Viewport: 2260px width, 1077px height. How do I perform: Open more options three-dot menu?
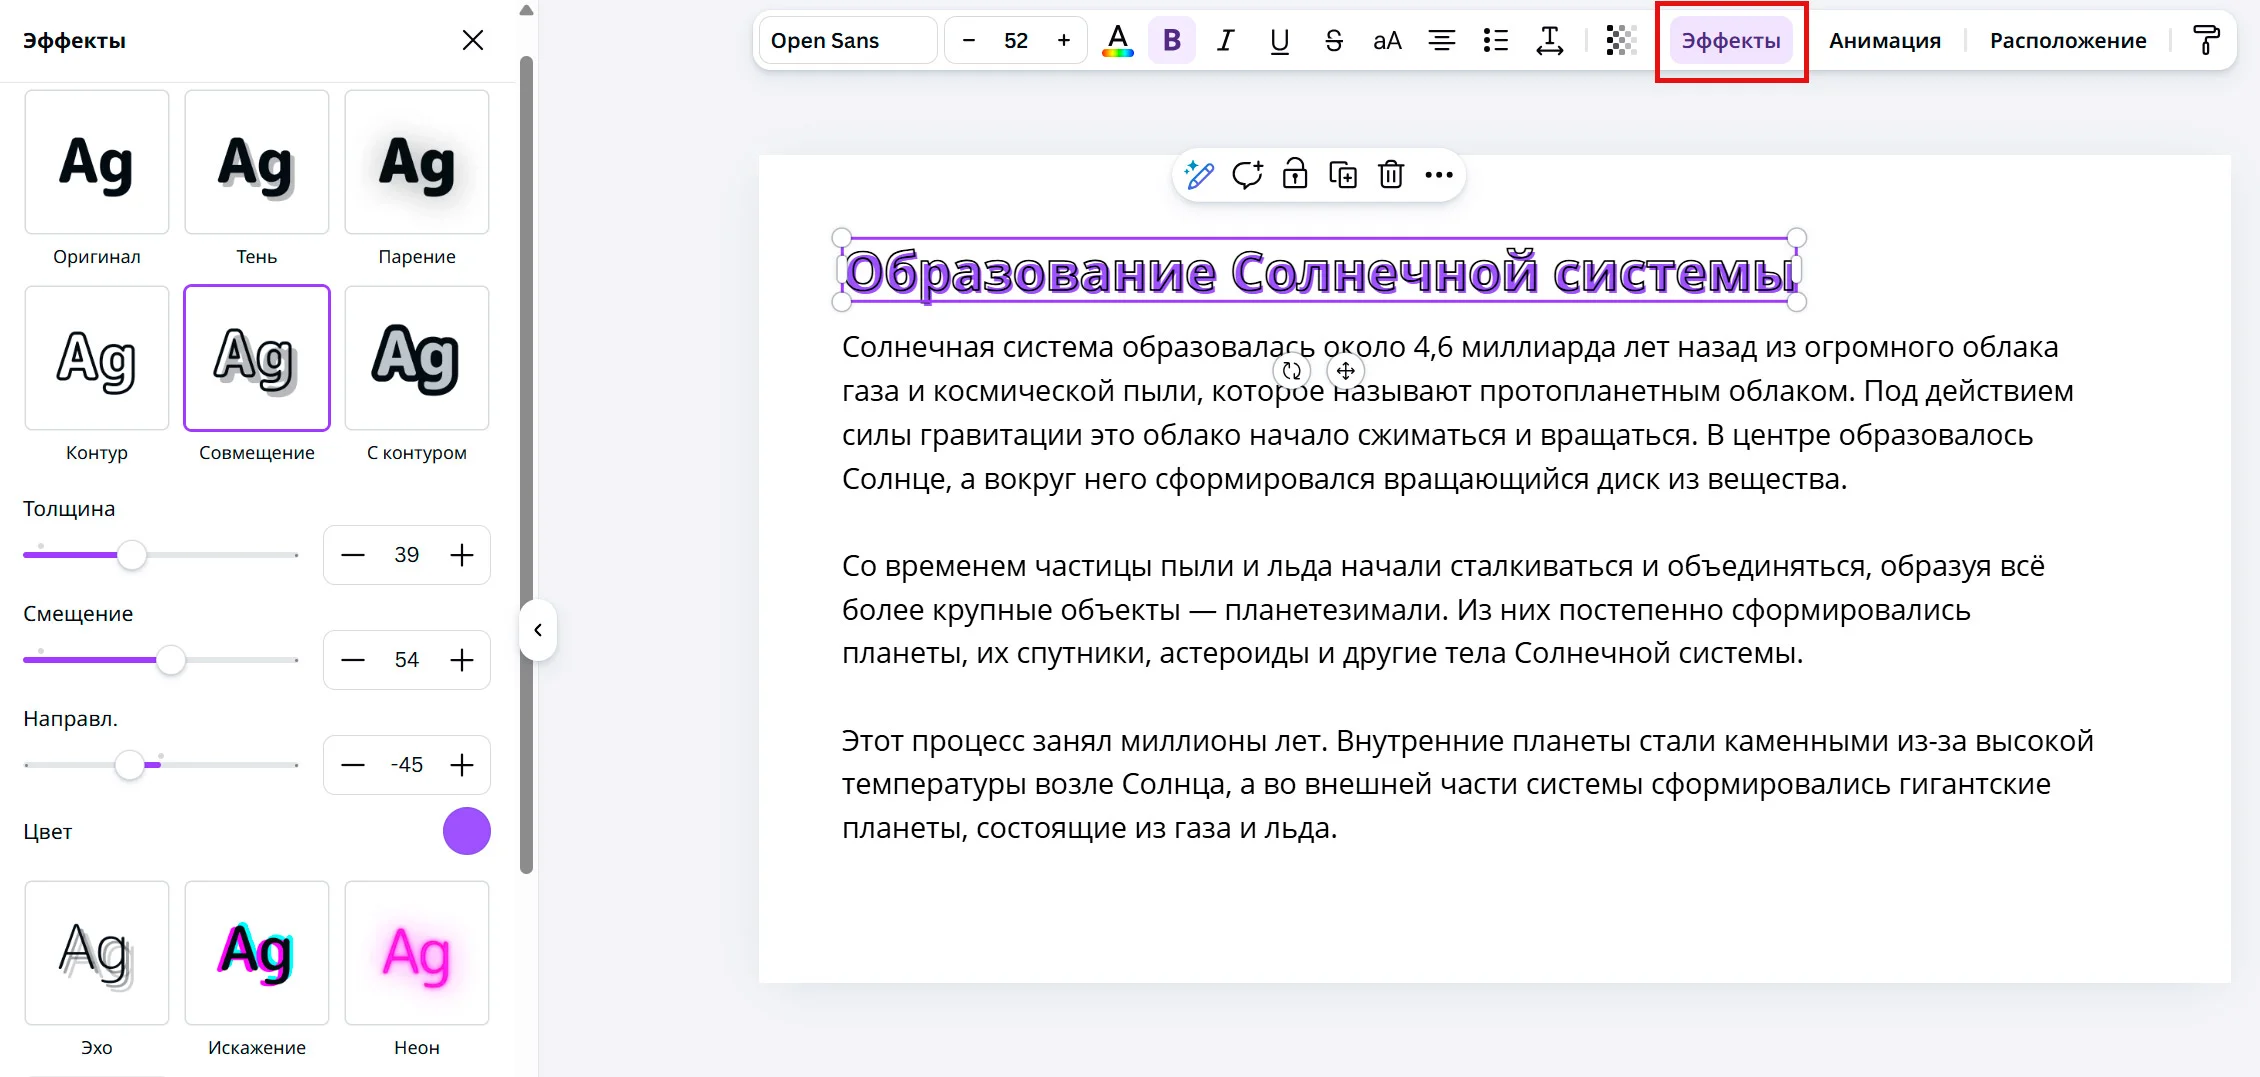coord(1439,175)
